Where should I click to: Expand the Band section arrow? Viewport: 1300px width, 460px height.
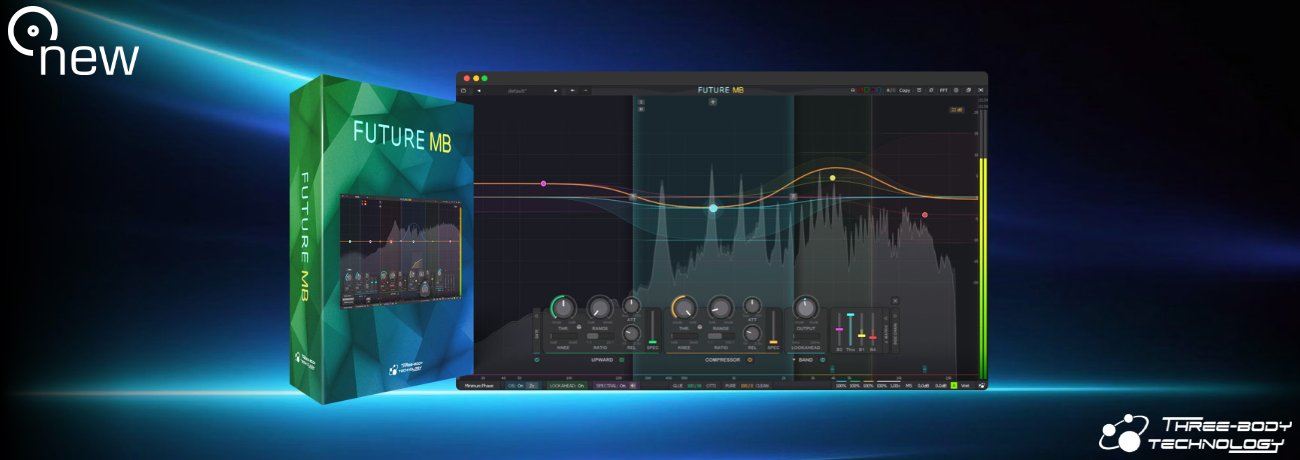794,359
